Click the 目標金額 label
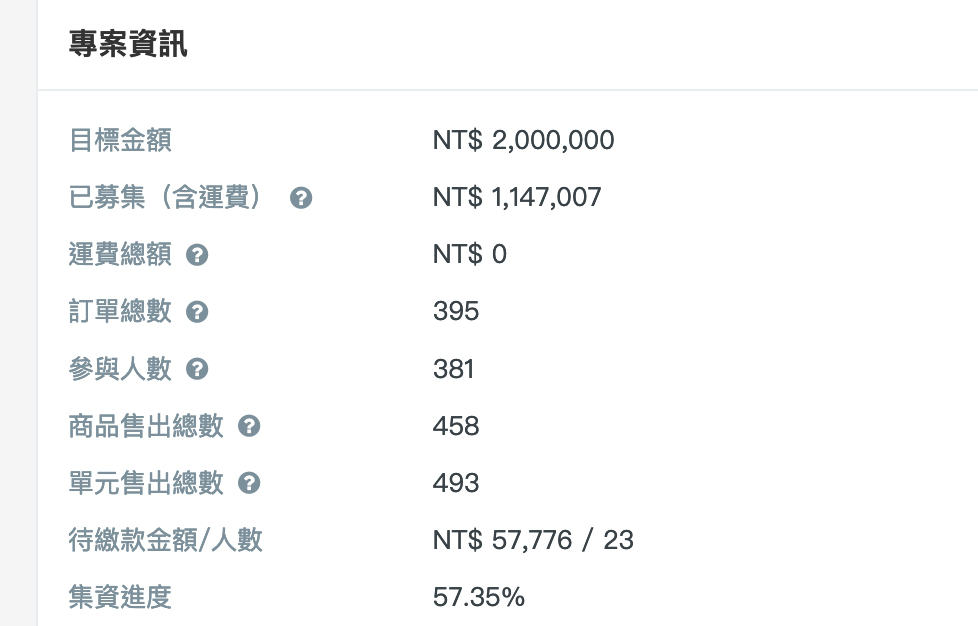 tap(120, 140)
